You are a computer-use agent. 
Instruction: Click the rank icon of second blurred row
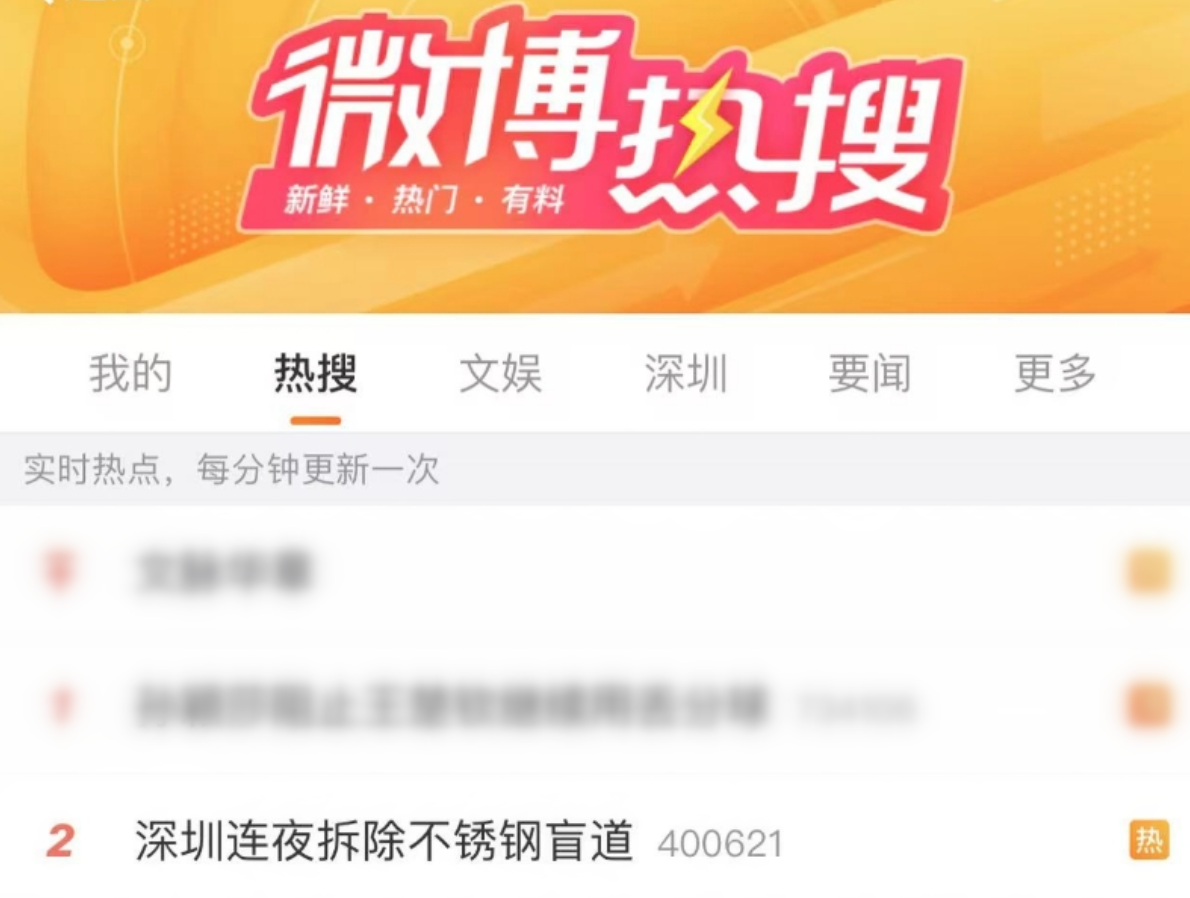61,705
